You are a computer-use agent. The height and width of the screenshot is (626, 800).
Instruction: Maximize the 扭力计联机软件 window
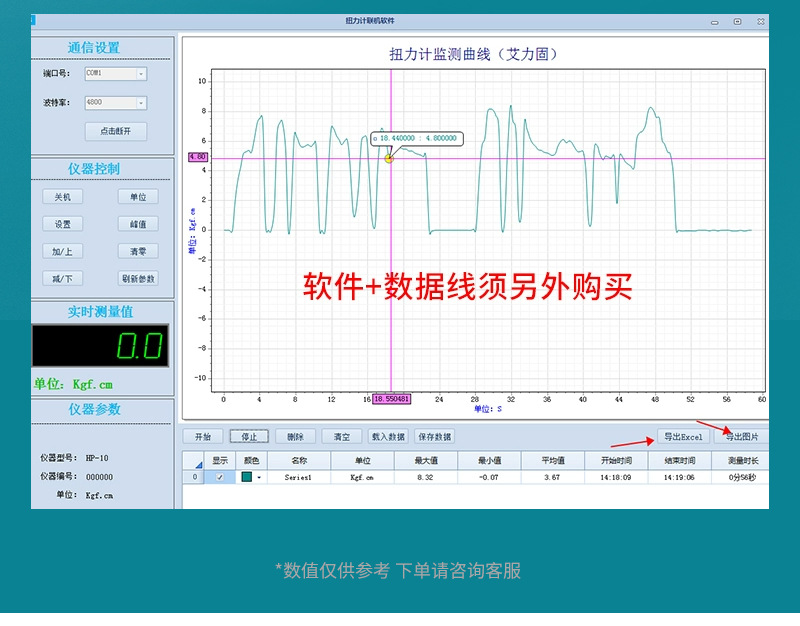coord(737,21)
